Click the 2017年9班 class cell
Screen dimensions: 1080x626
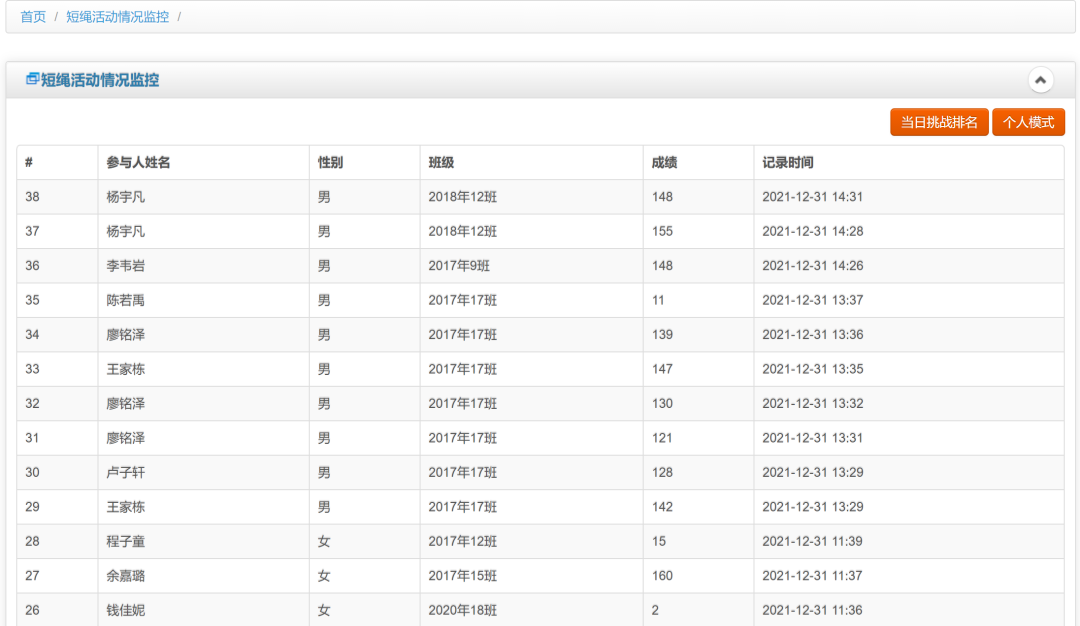coord(459,266)
